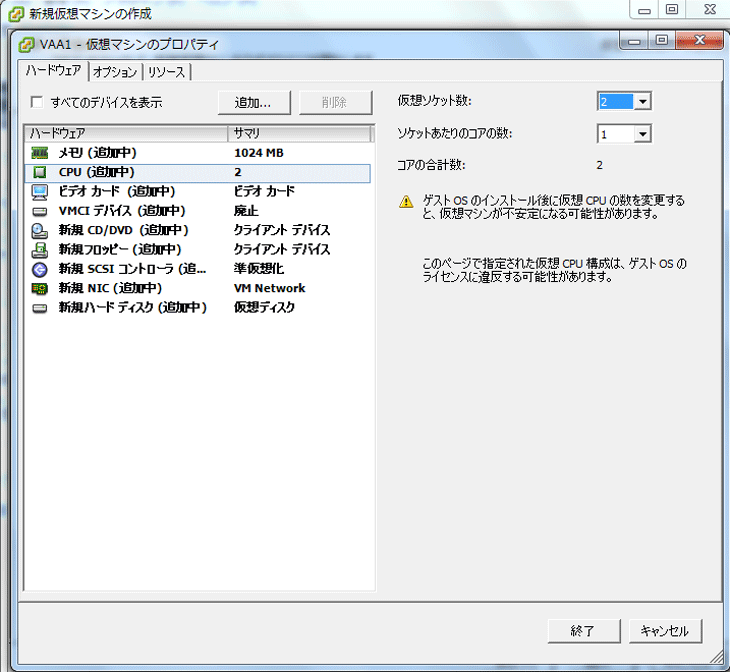Image resolution: width=730 pixels, height=672 pixels.
Task: Click the 準仮想化 summary value
Action: (x=259, y=269)
